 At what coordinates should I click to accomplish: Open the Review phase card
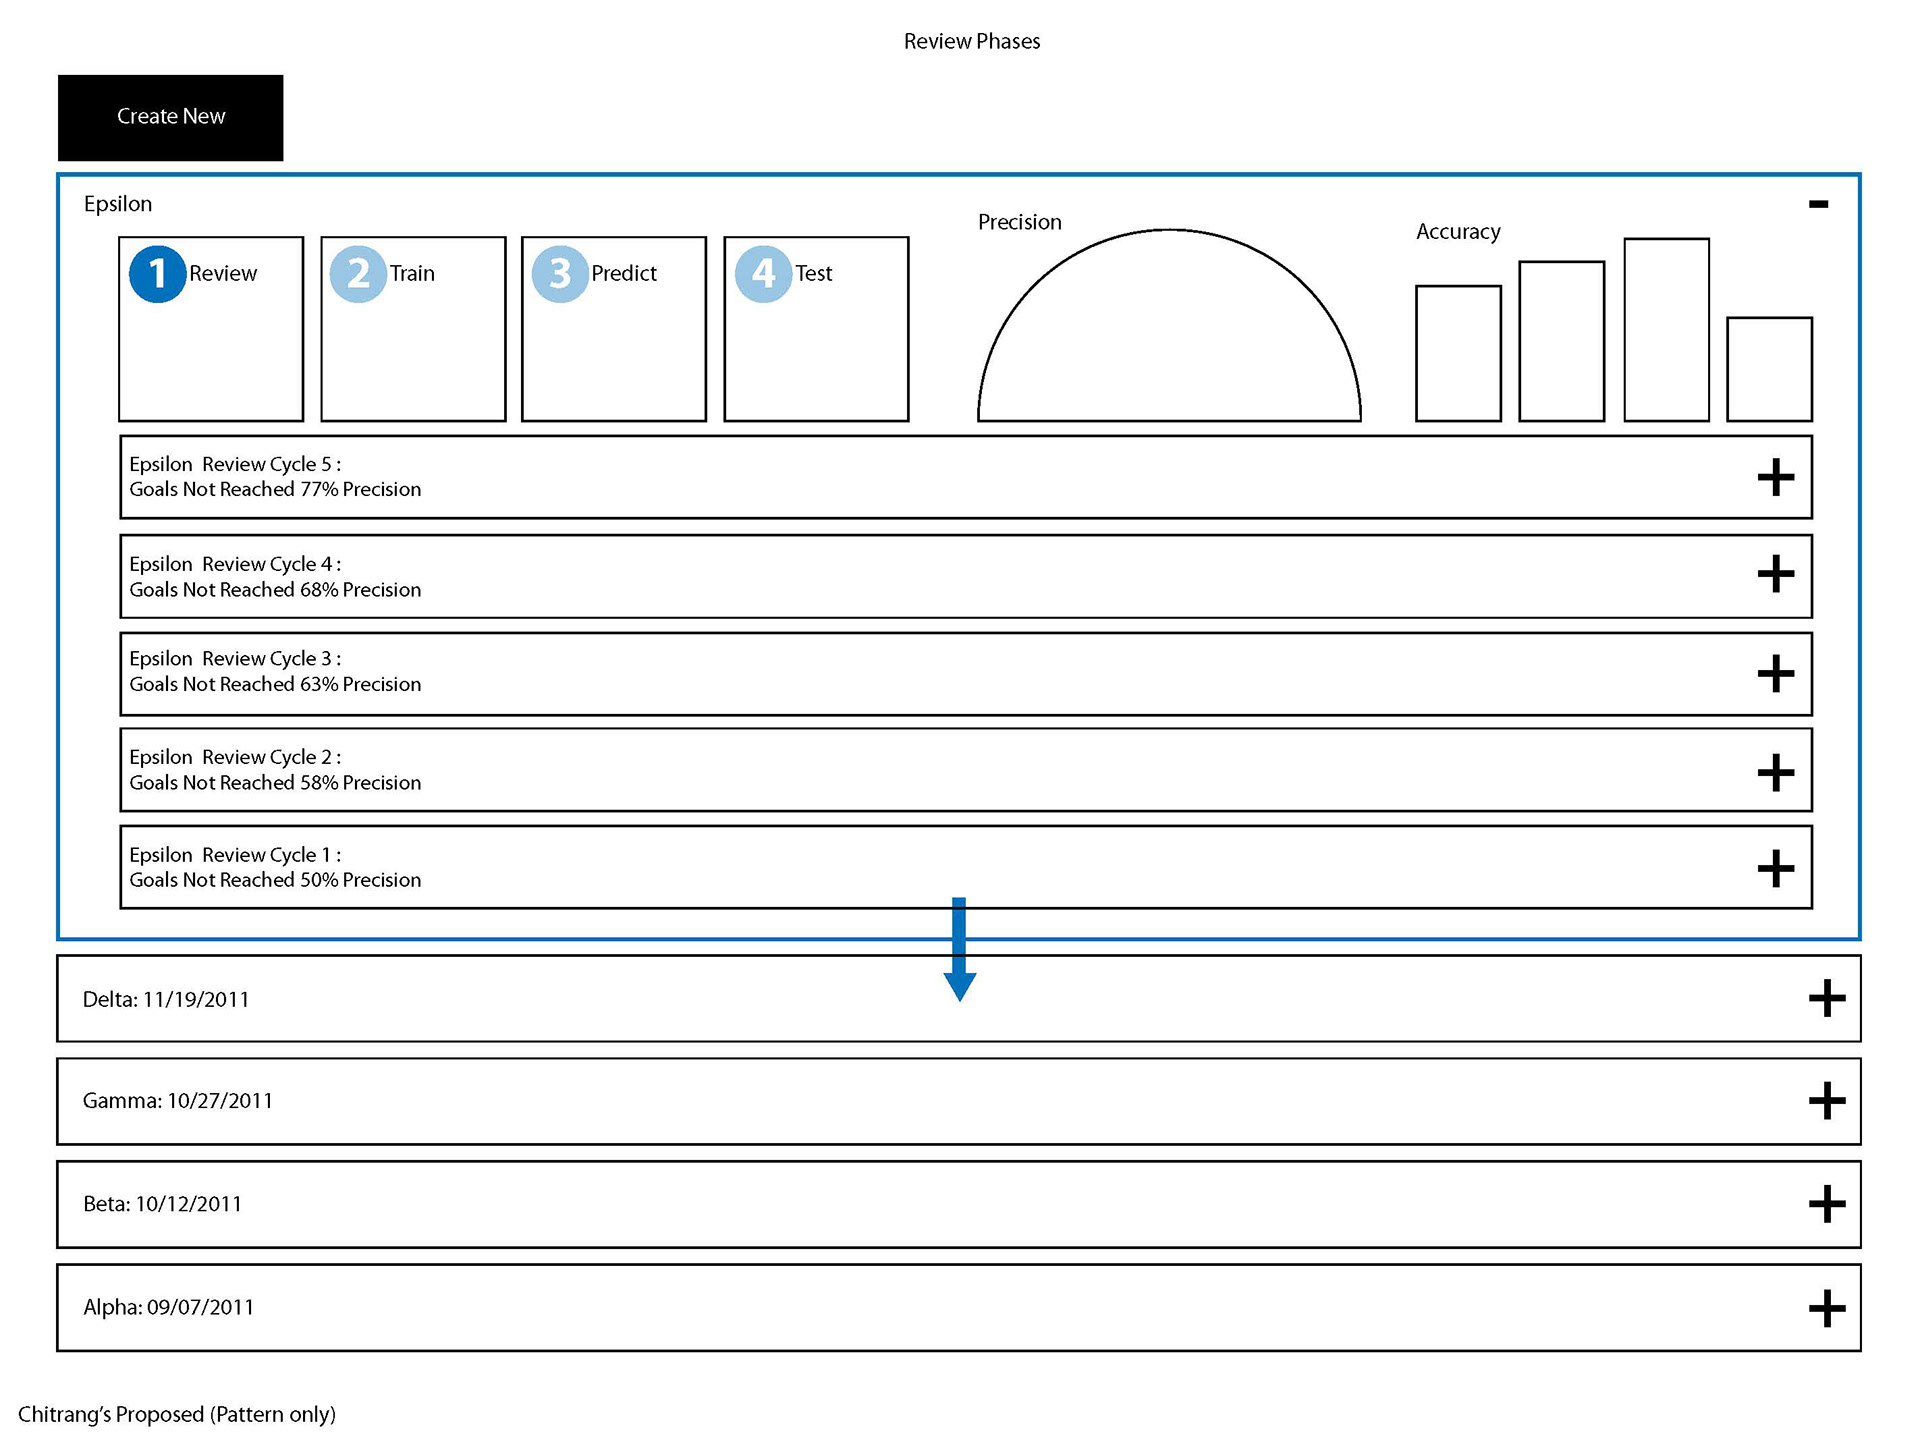tap(211, 329)
